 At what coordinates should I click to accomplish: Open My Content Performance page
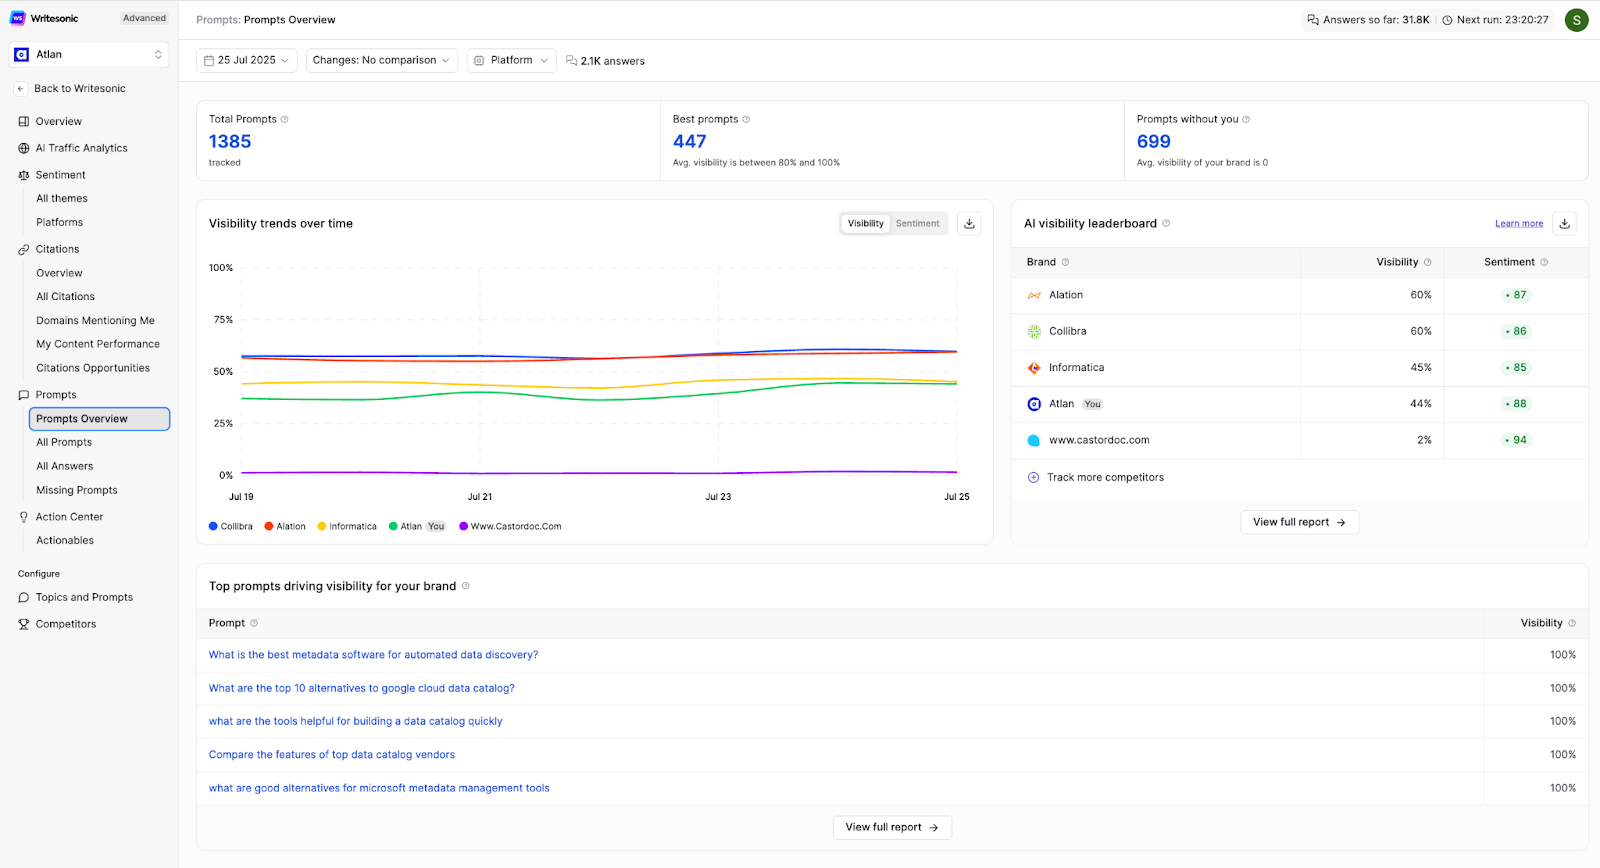point(98,344)
